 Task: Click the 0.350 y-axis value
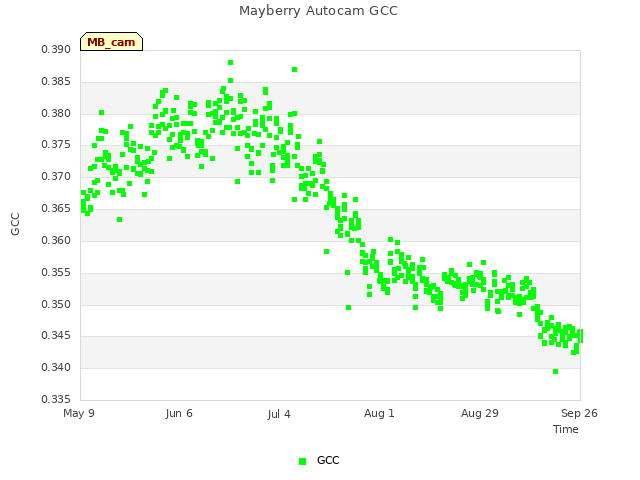(56, 304)
